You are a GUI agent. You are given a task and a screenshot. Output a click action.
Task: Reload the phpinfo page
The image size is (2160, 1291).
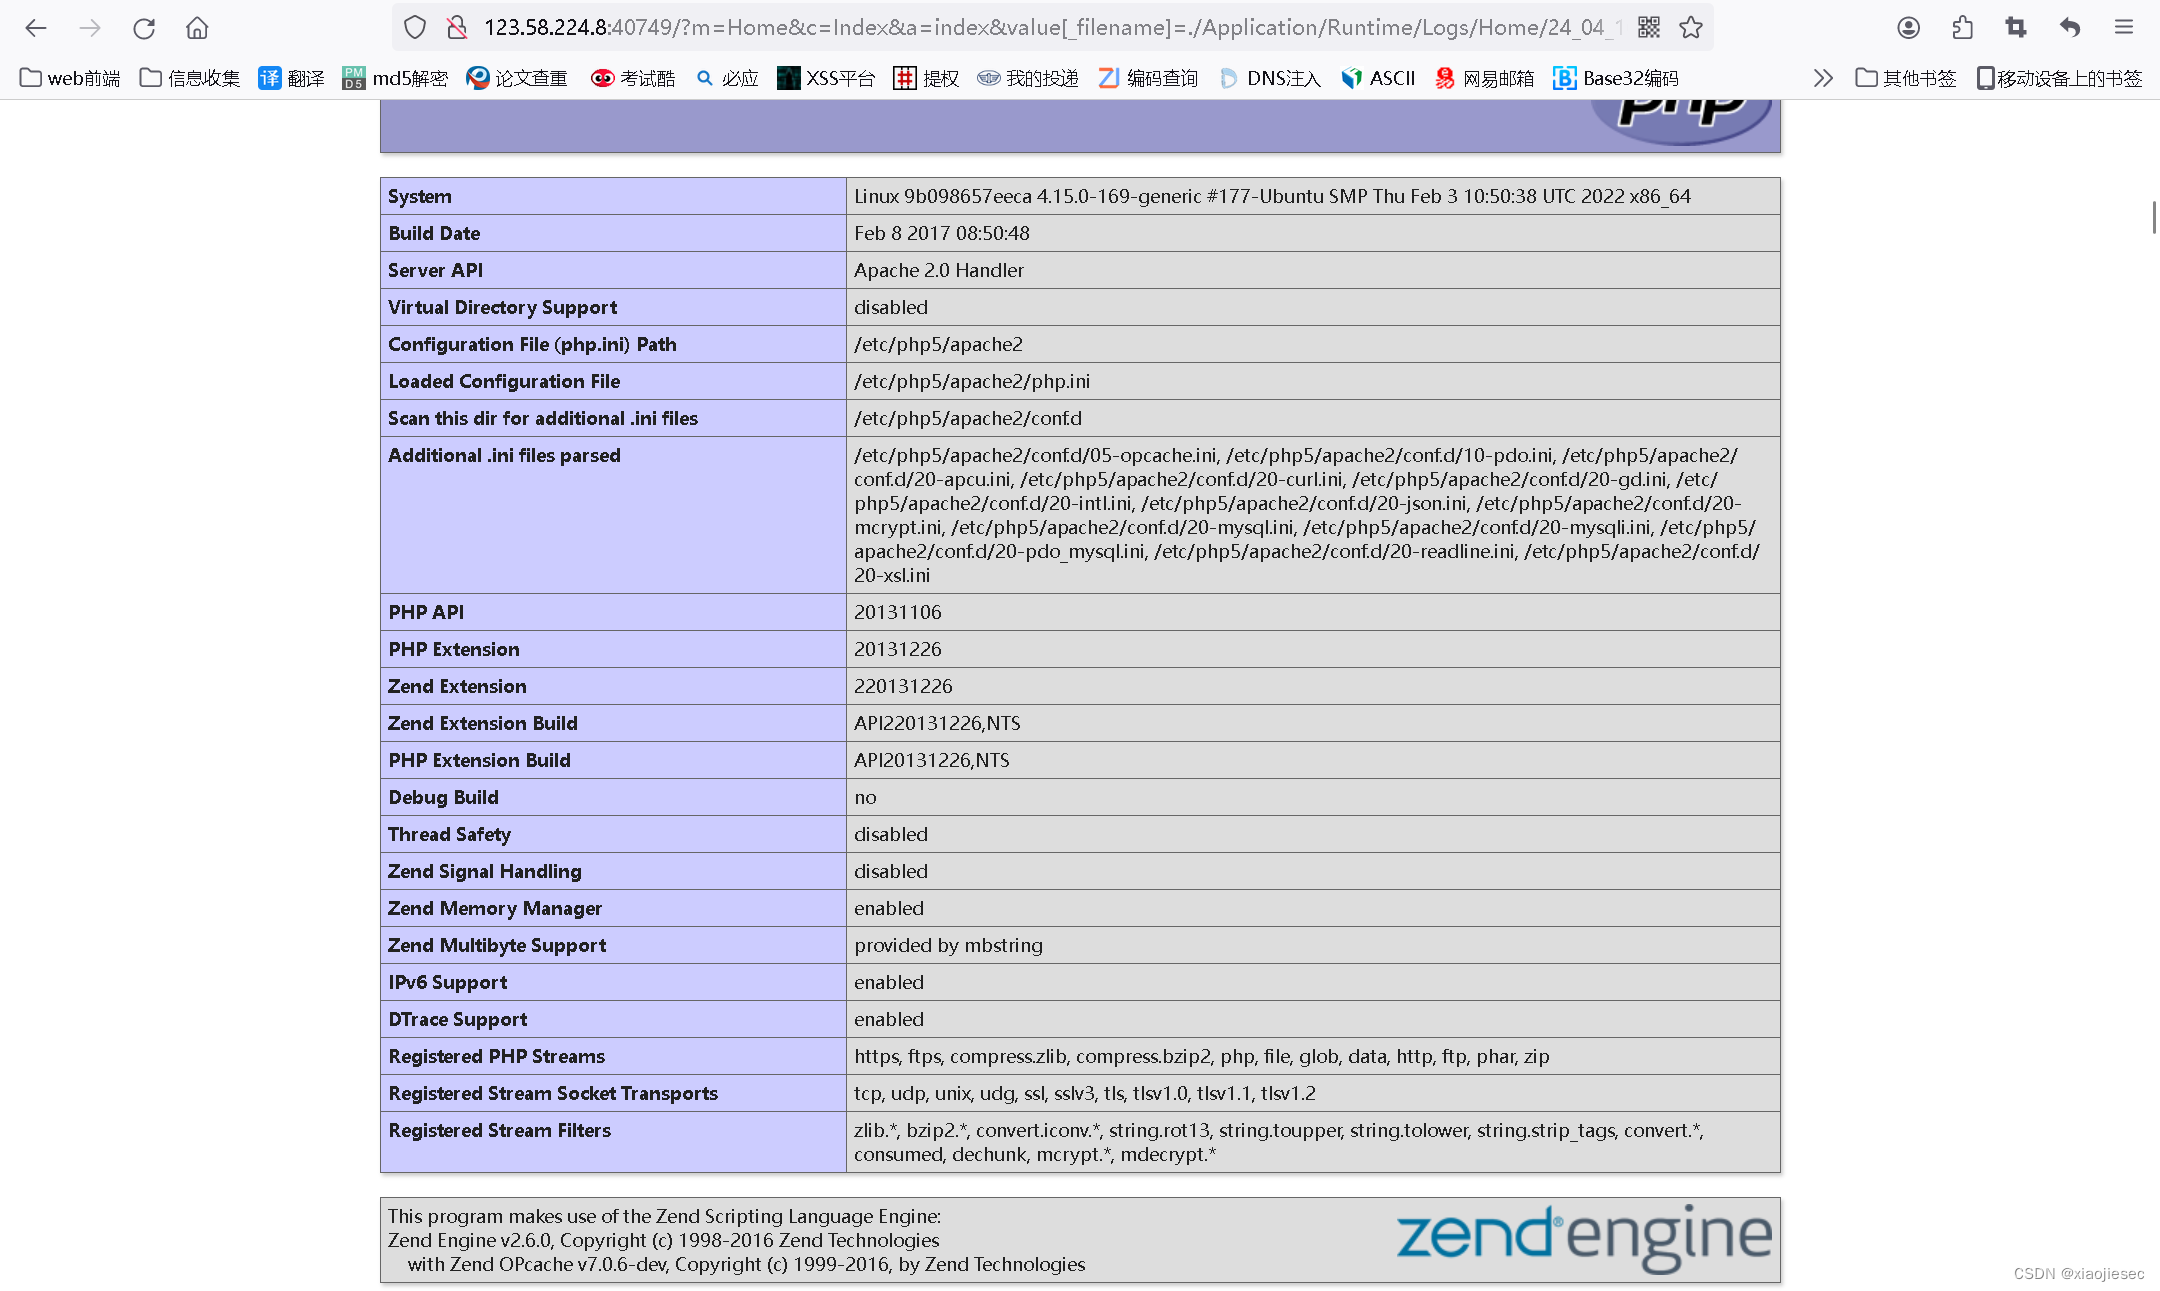(x=143, y=27)
